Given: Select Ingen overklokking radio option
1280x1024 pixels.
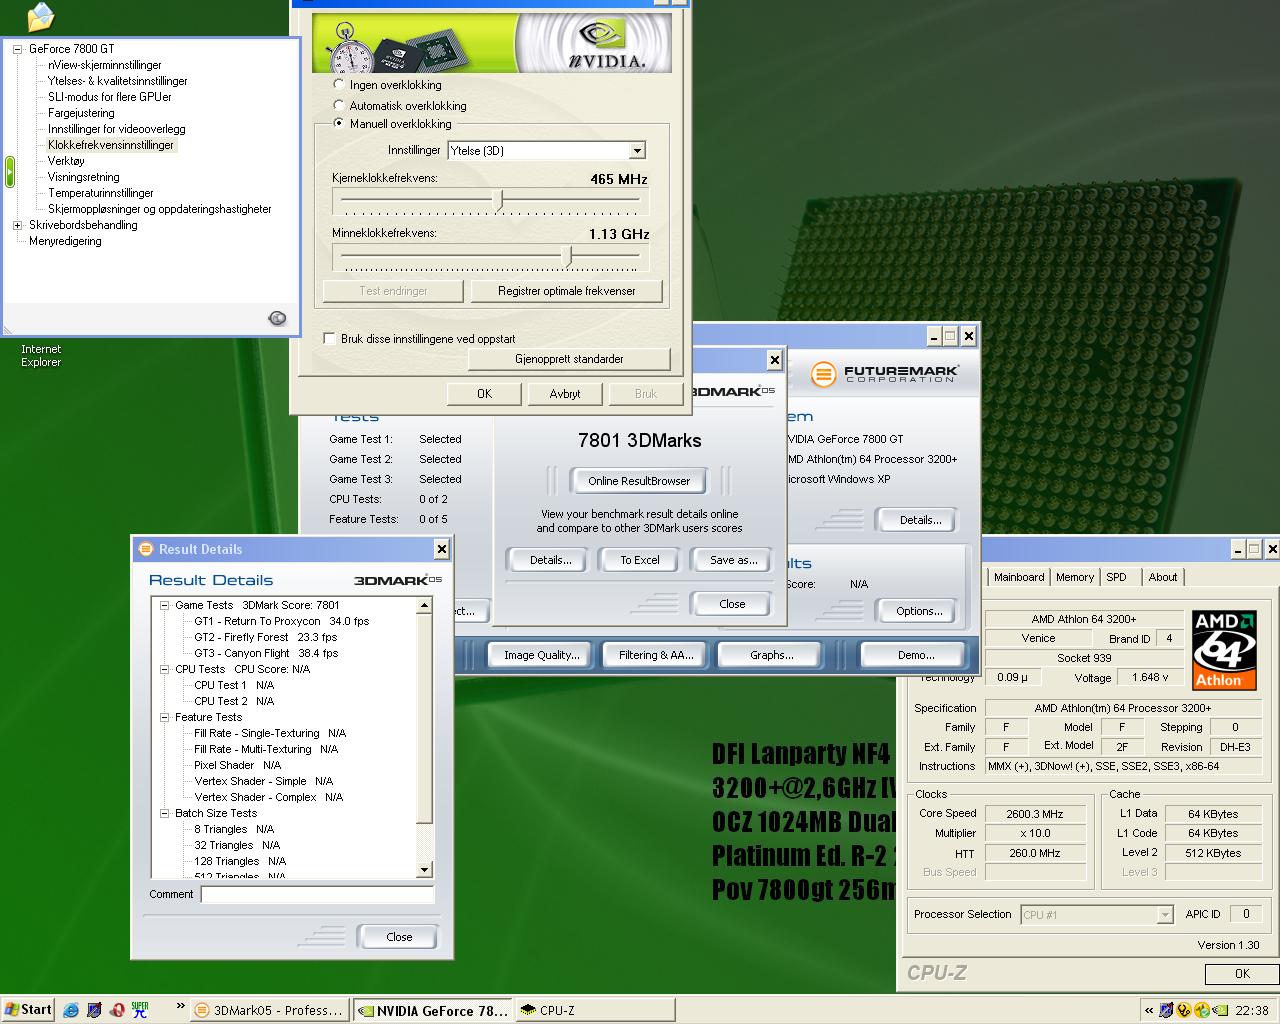Looking at the screenshot, I should [339, 85].
